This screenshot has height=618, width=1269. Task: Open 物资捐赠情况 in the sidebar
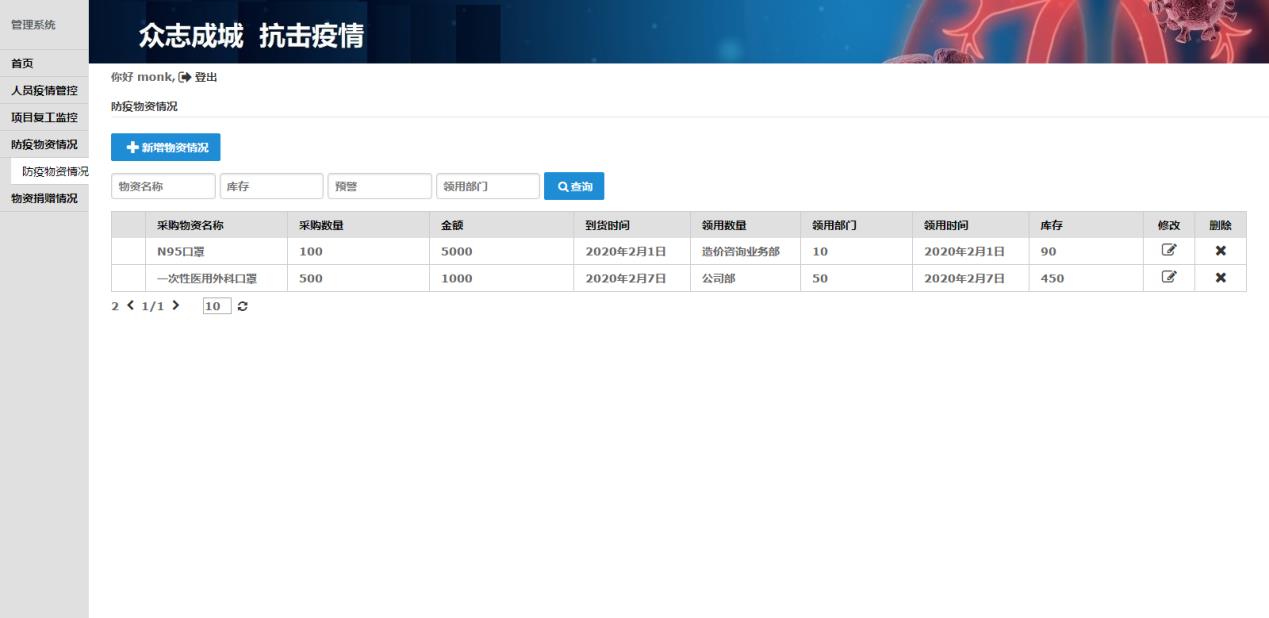pos(44,198)
